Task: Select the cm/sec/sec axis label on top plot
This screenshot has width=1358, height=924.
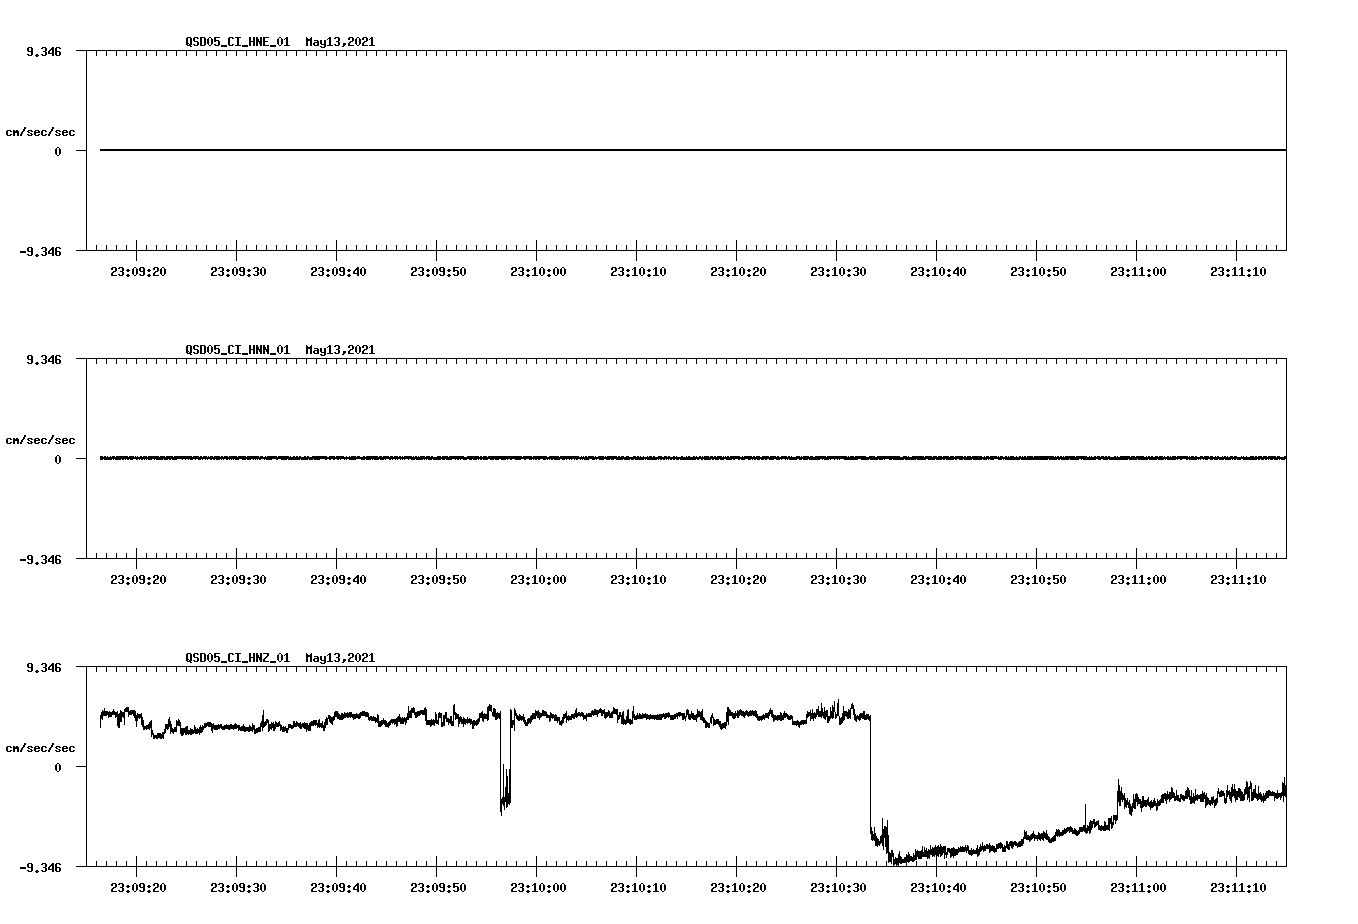Action: point(41,129)
